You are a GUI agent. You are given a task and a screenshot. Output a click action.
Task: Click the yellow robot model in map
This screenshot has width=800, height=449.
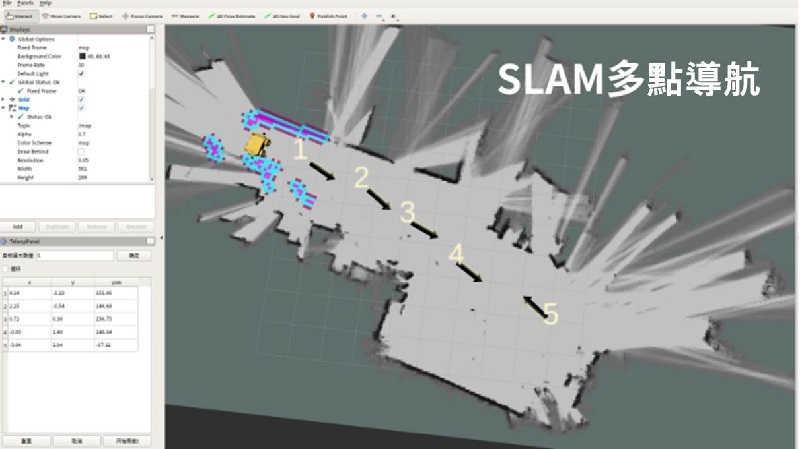[256, 144]
